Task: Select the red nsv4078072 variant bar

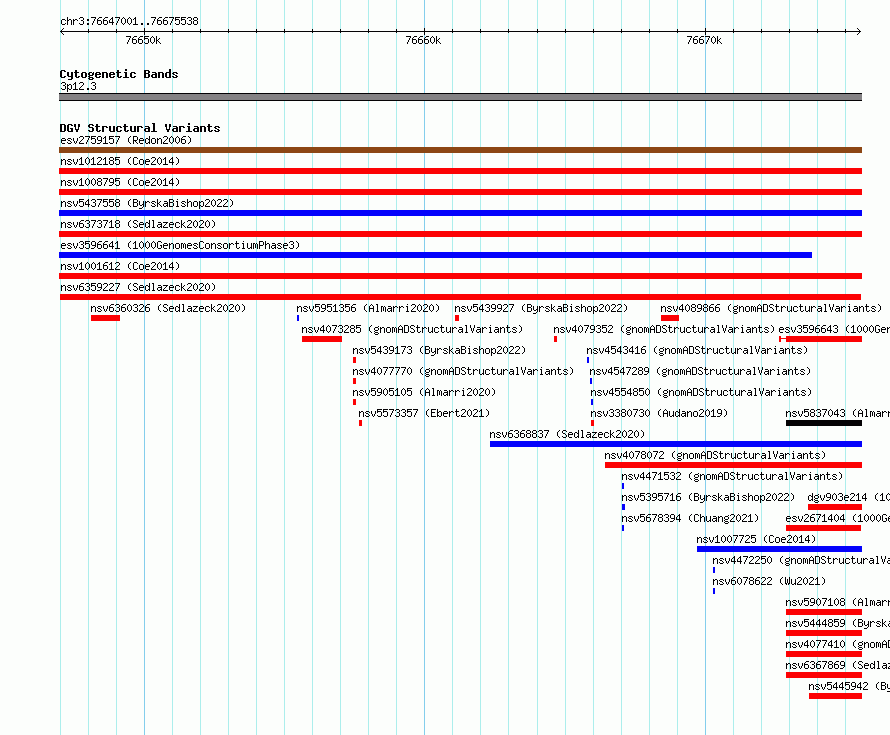Action: click(x=733, y=465)
